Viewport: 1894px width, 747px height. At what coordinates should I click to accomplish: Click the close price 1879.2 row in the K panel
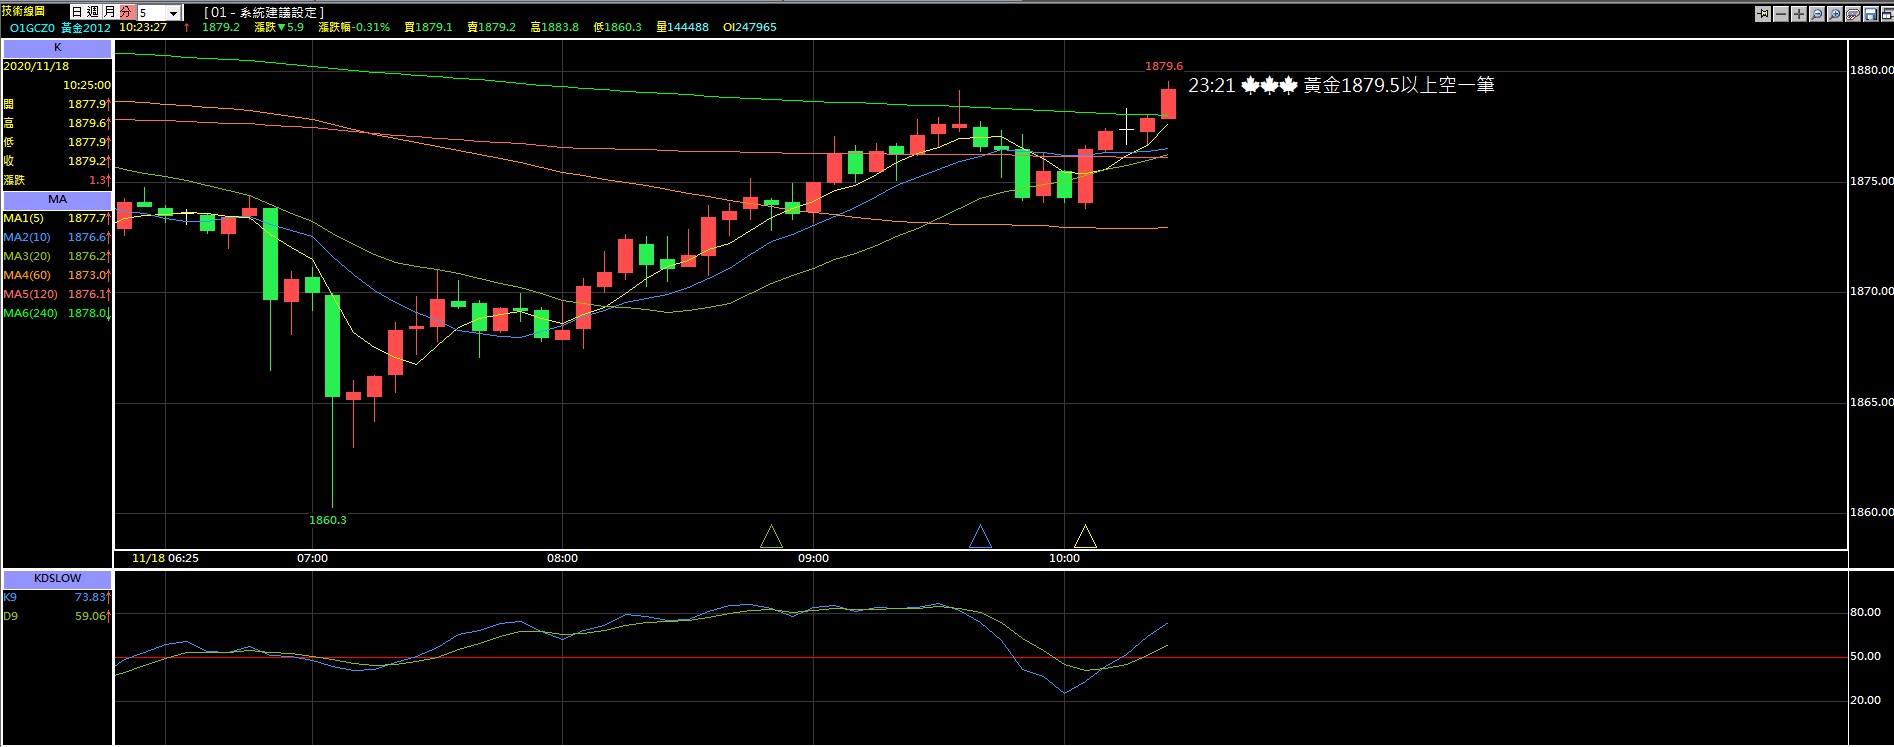tap(57, 161)
